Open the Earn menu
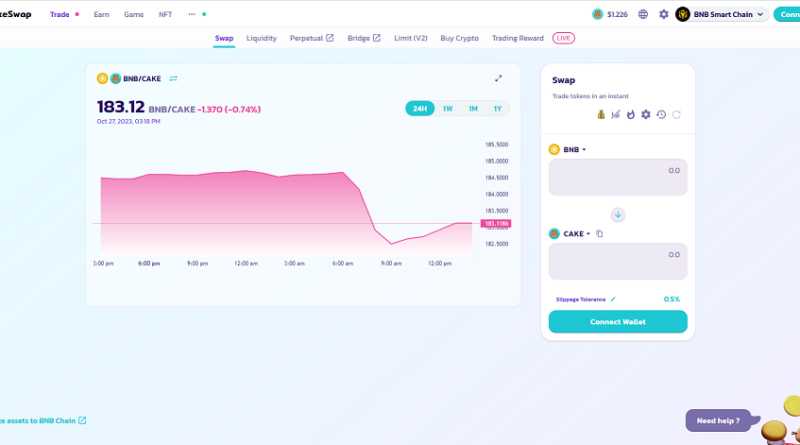Image resolution: width=800 pixels, height=445 pixels. click(101, 15)
